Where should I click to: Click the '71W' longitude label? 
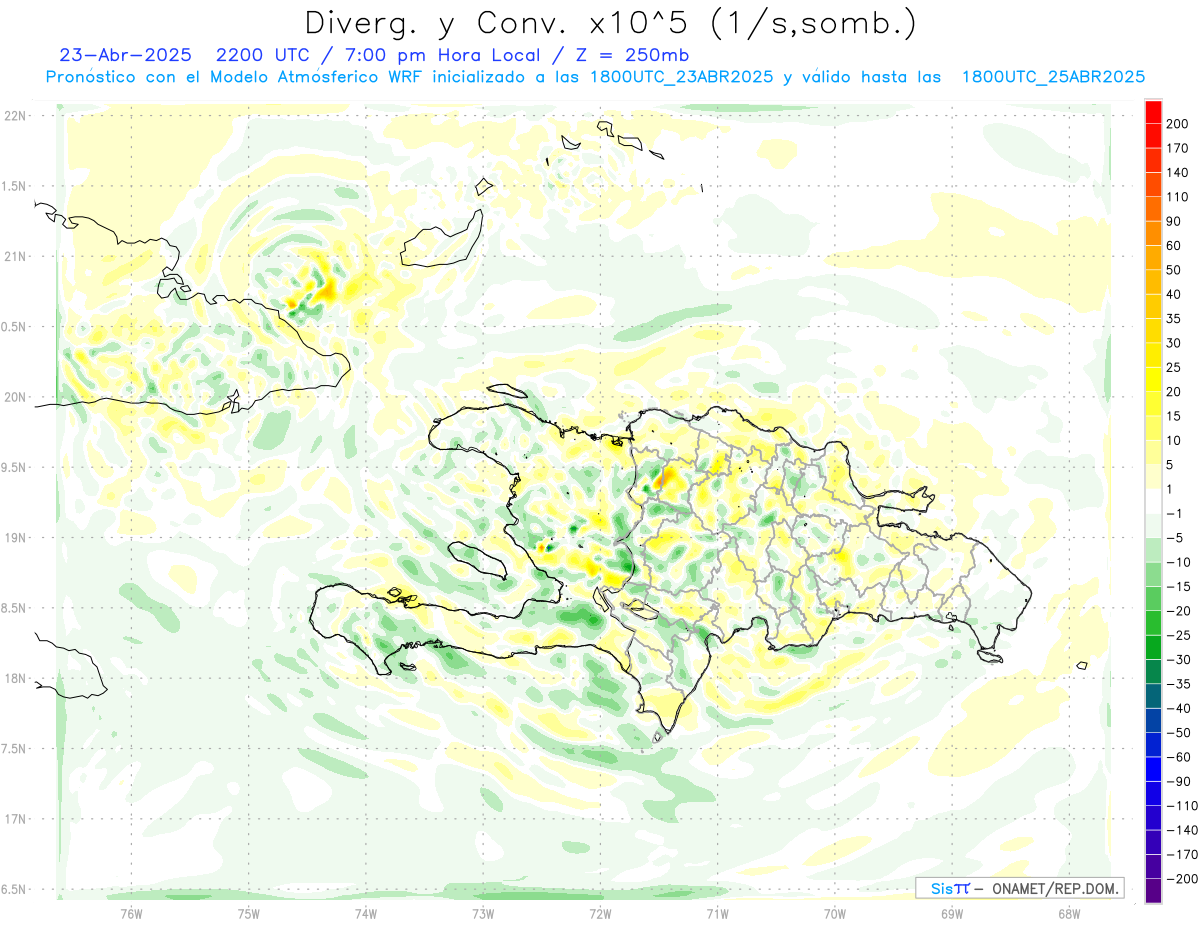[717, 913]
